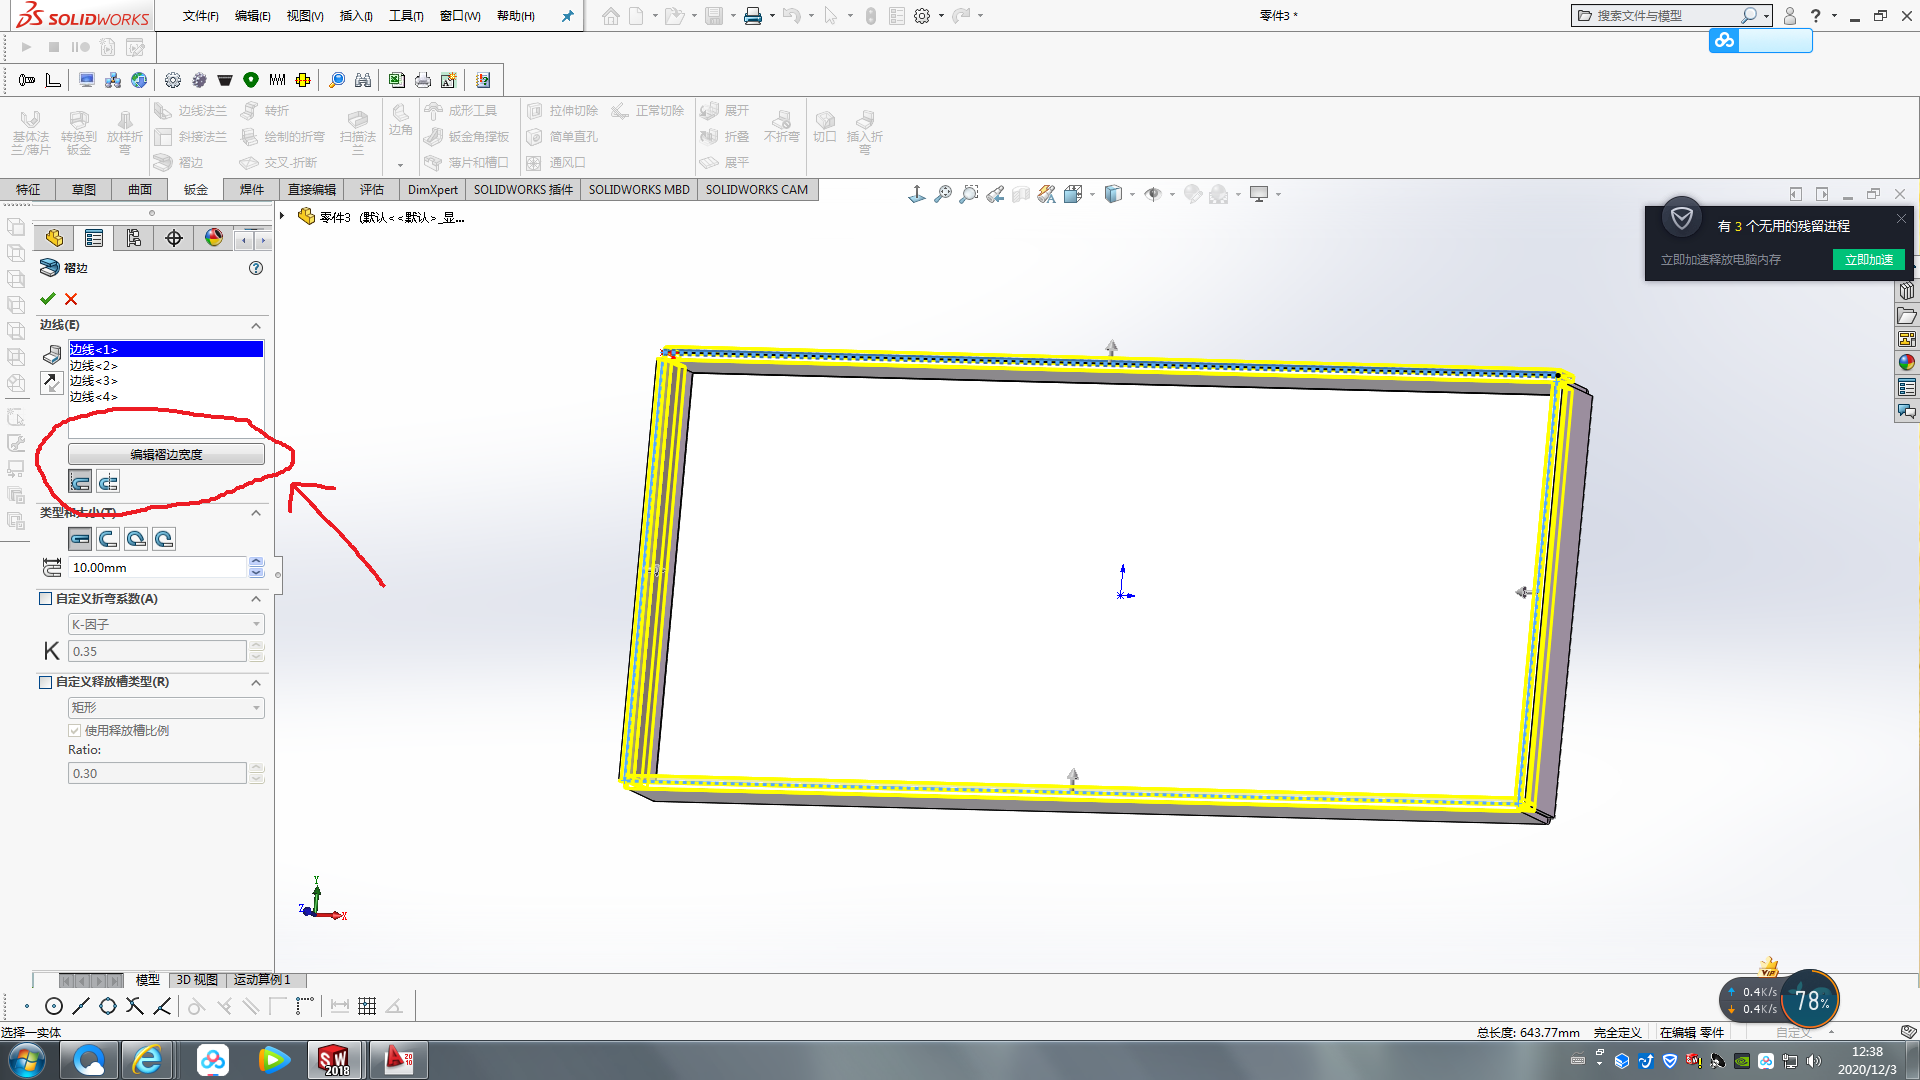
Task: Click Zoom to Area icon
Action: point(969,194)
